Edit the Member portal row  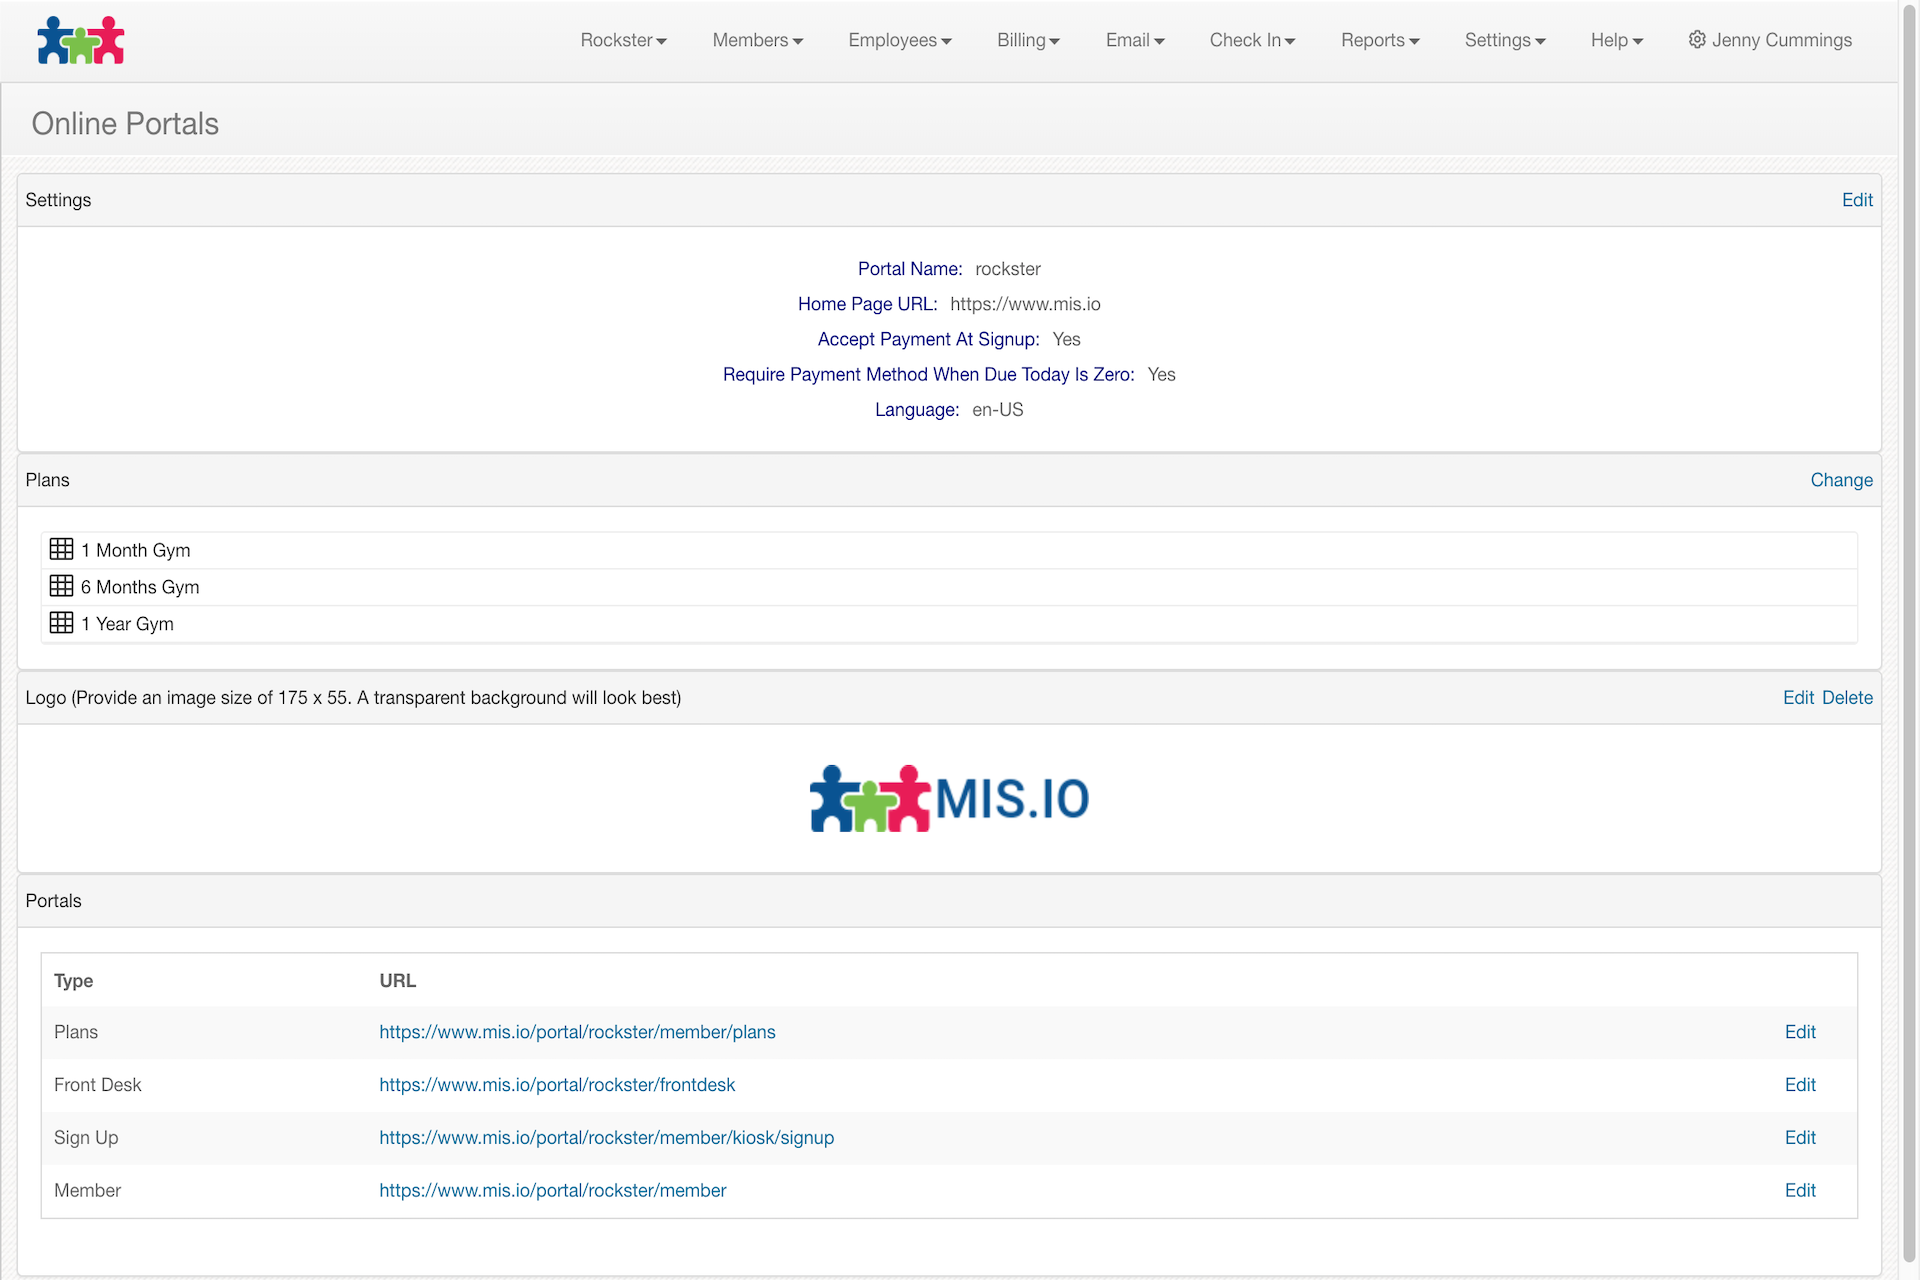1800,1191
